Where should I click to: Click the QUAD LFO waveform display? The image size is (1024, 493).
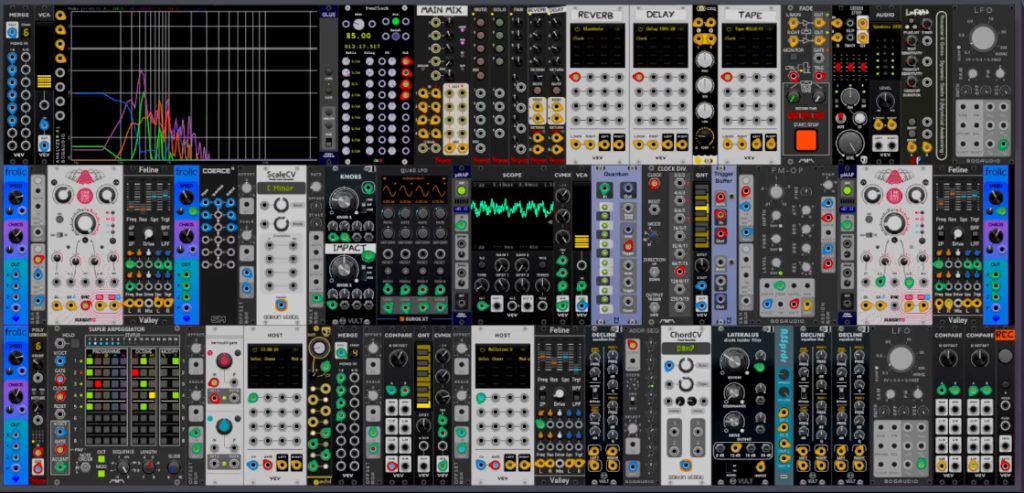(414, 190)
